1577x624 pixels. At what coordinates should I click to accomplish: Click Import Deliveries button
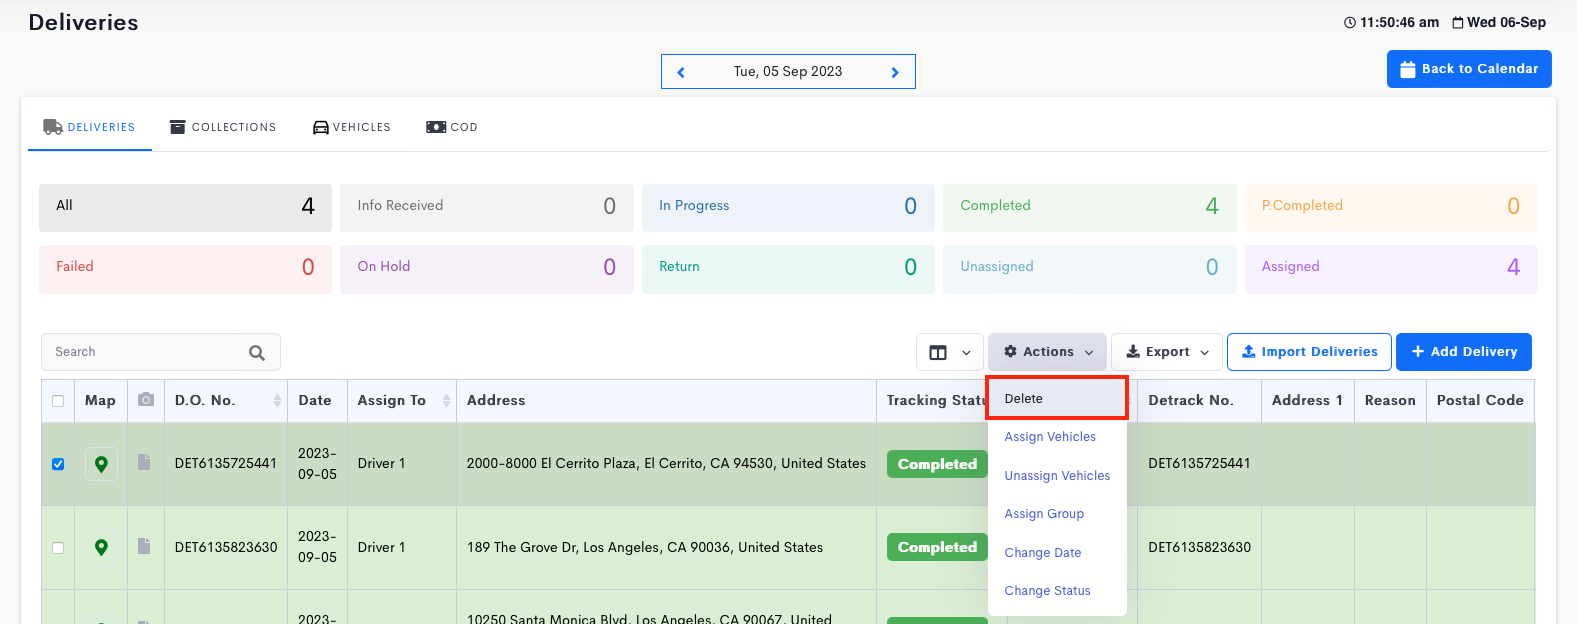[x=1309, y=352]
